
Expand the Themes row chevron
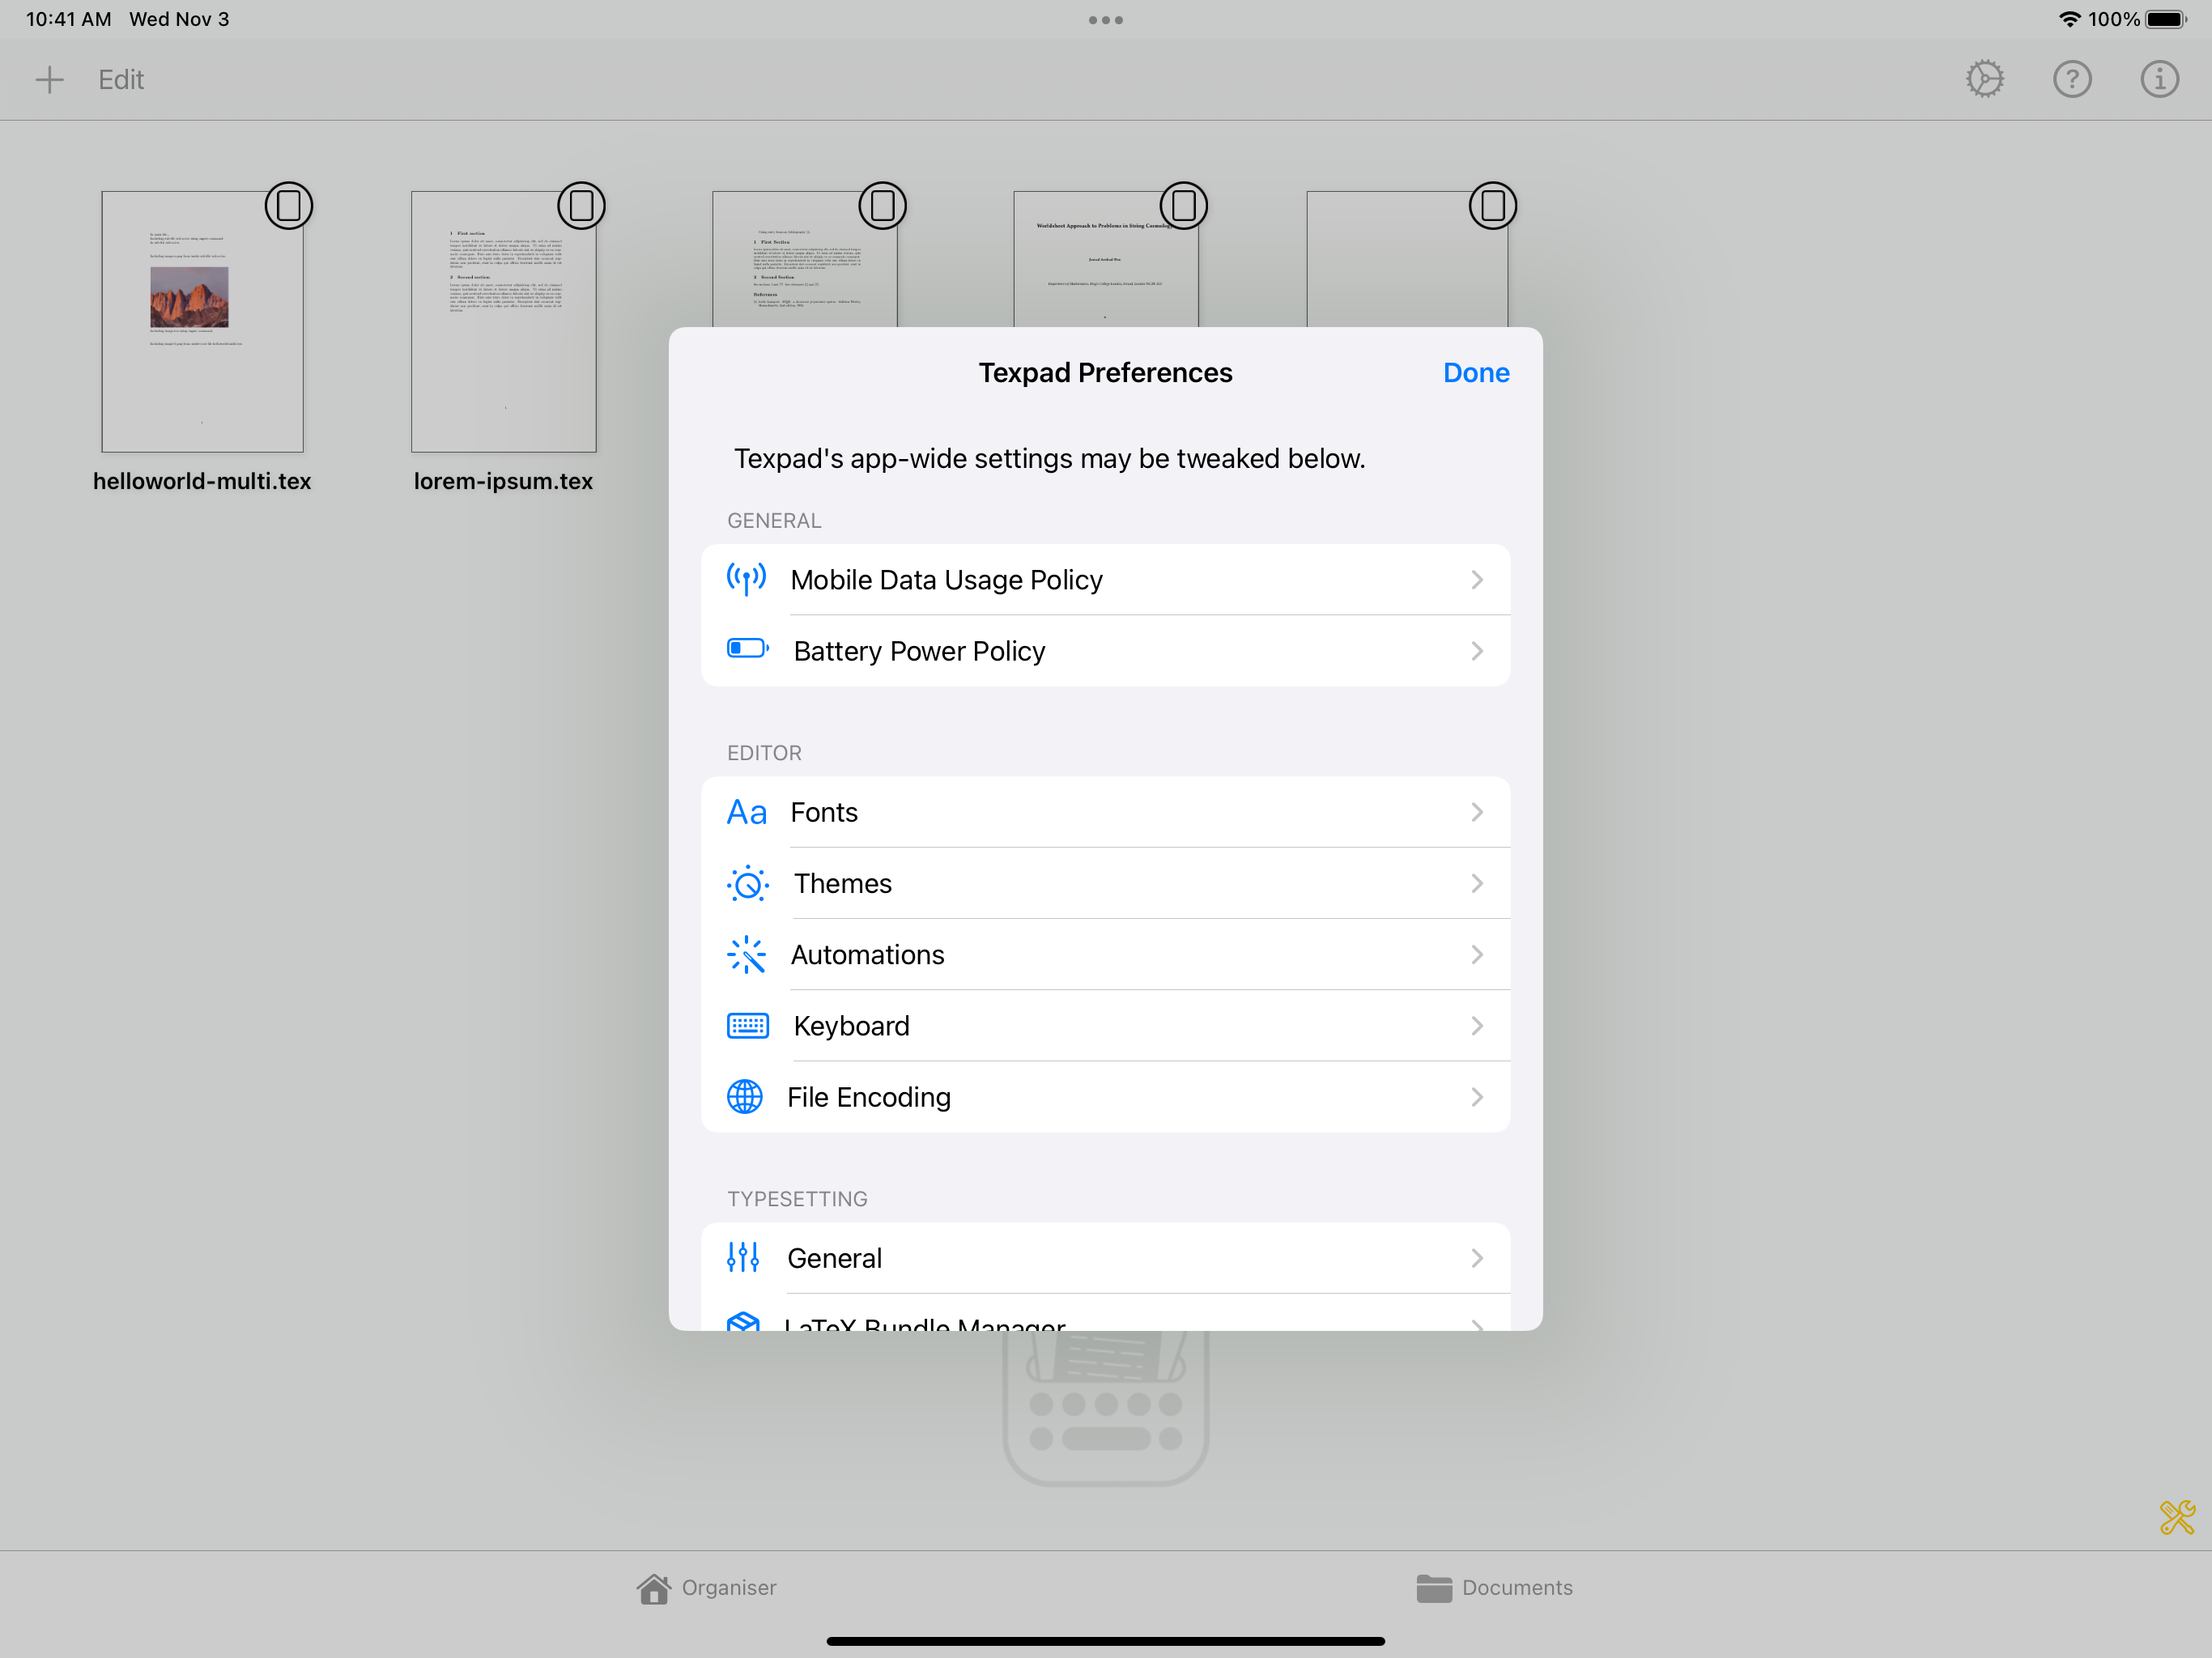coord(1477,883)
